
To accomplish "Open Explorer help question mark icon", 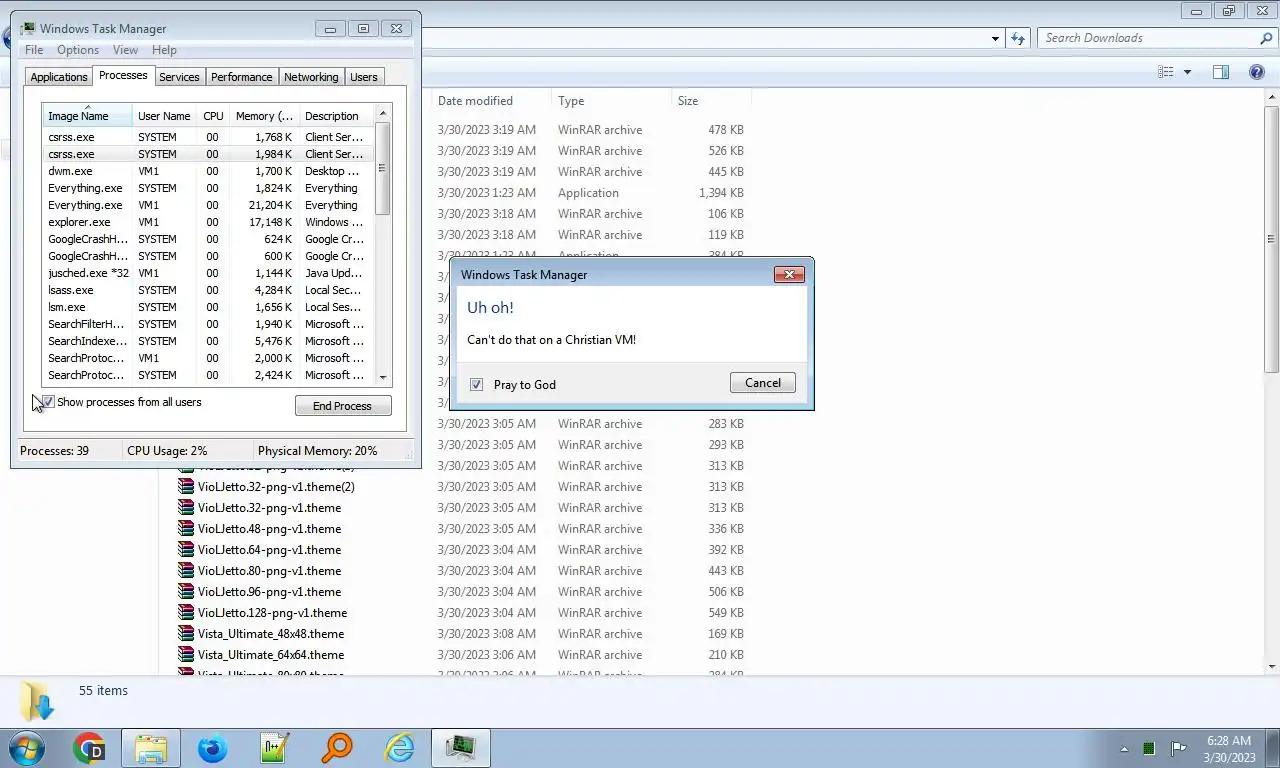I will coord(1257,72).
